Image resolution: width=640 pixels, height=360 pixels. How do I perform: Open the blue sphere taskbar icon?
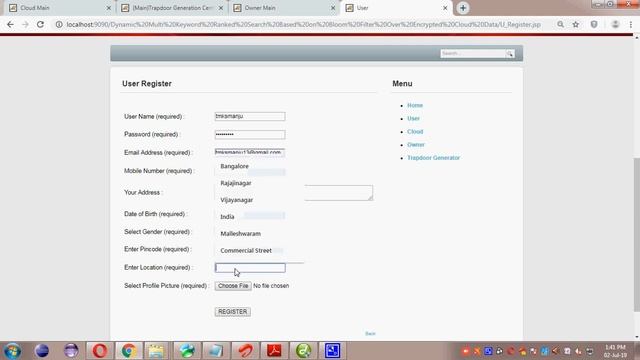(42, 351)
